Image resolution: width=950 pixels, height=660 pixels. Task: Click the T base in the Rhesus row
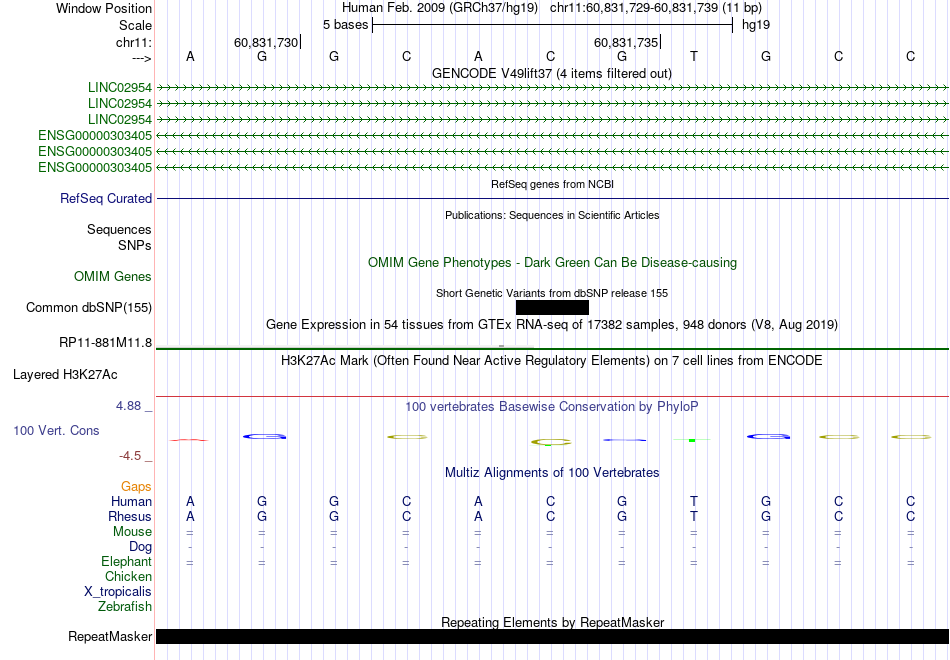pos(694,516)
